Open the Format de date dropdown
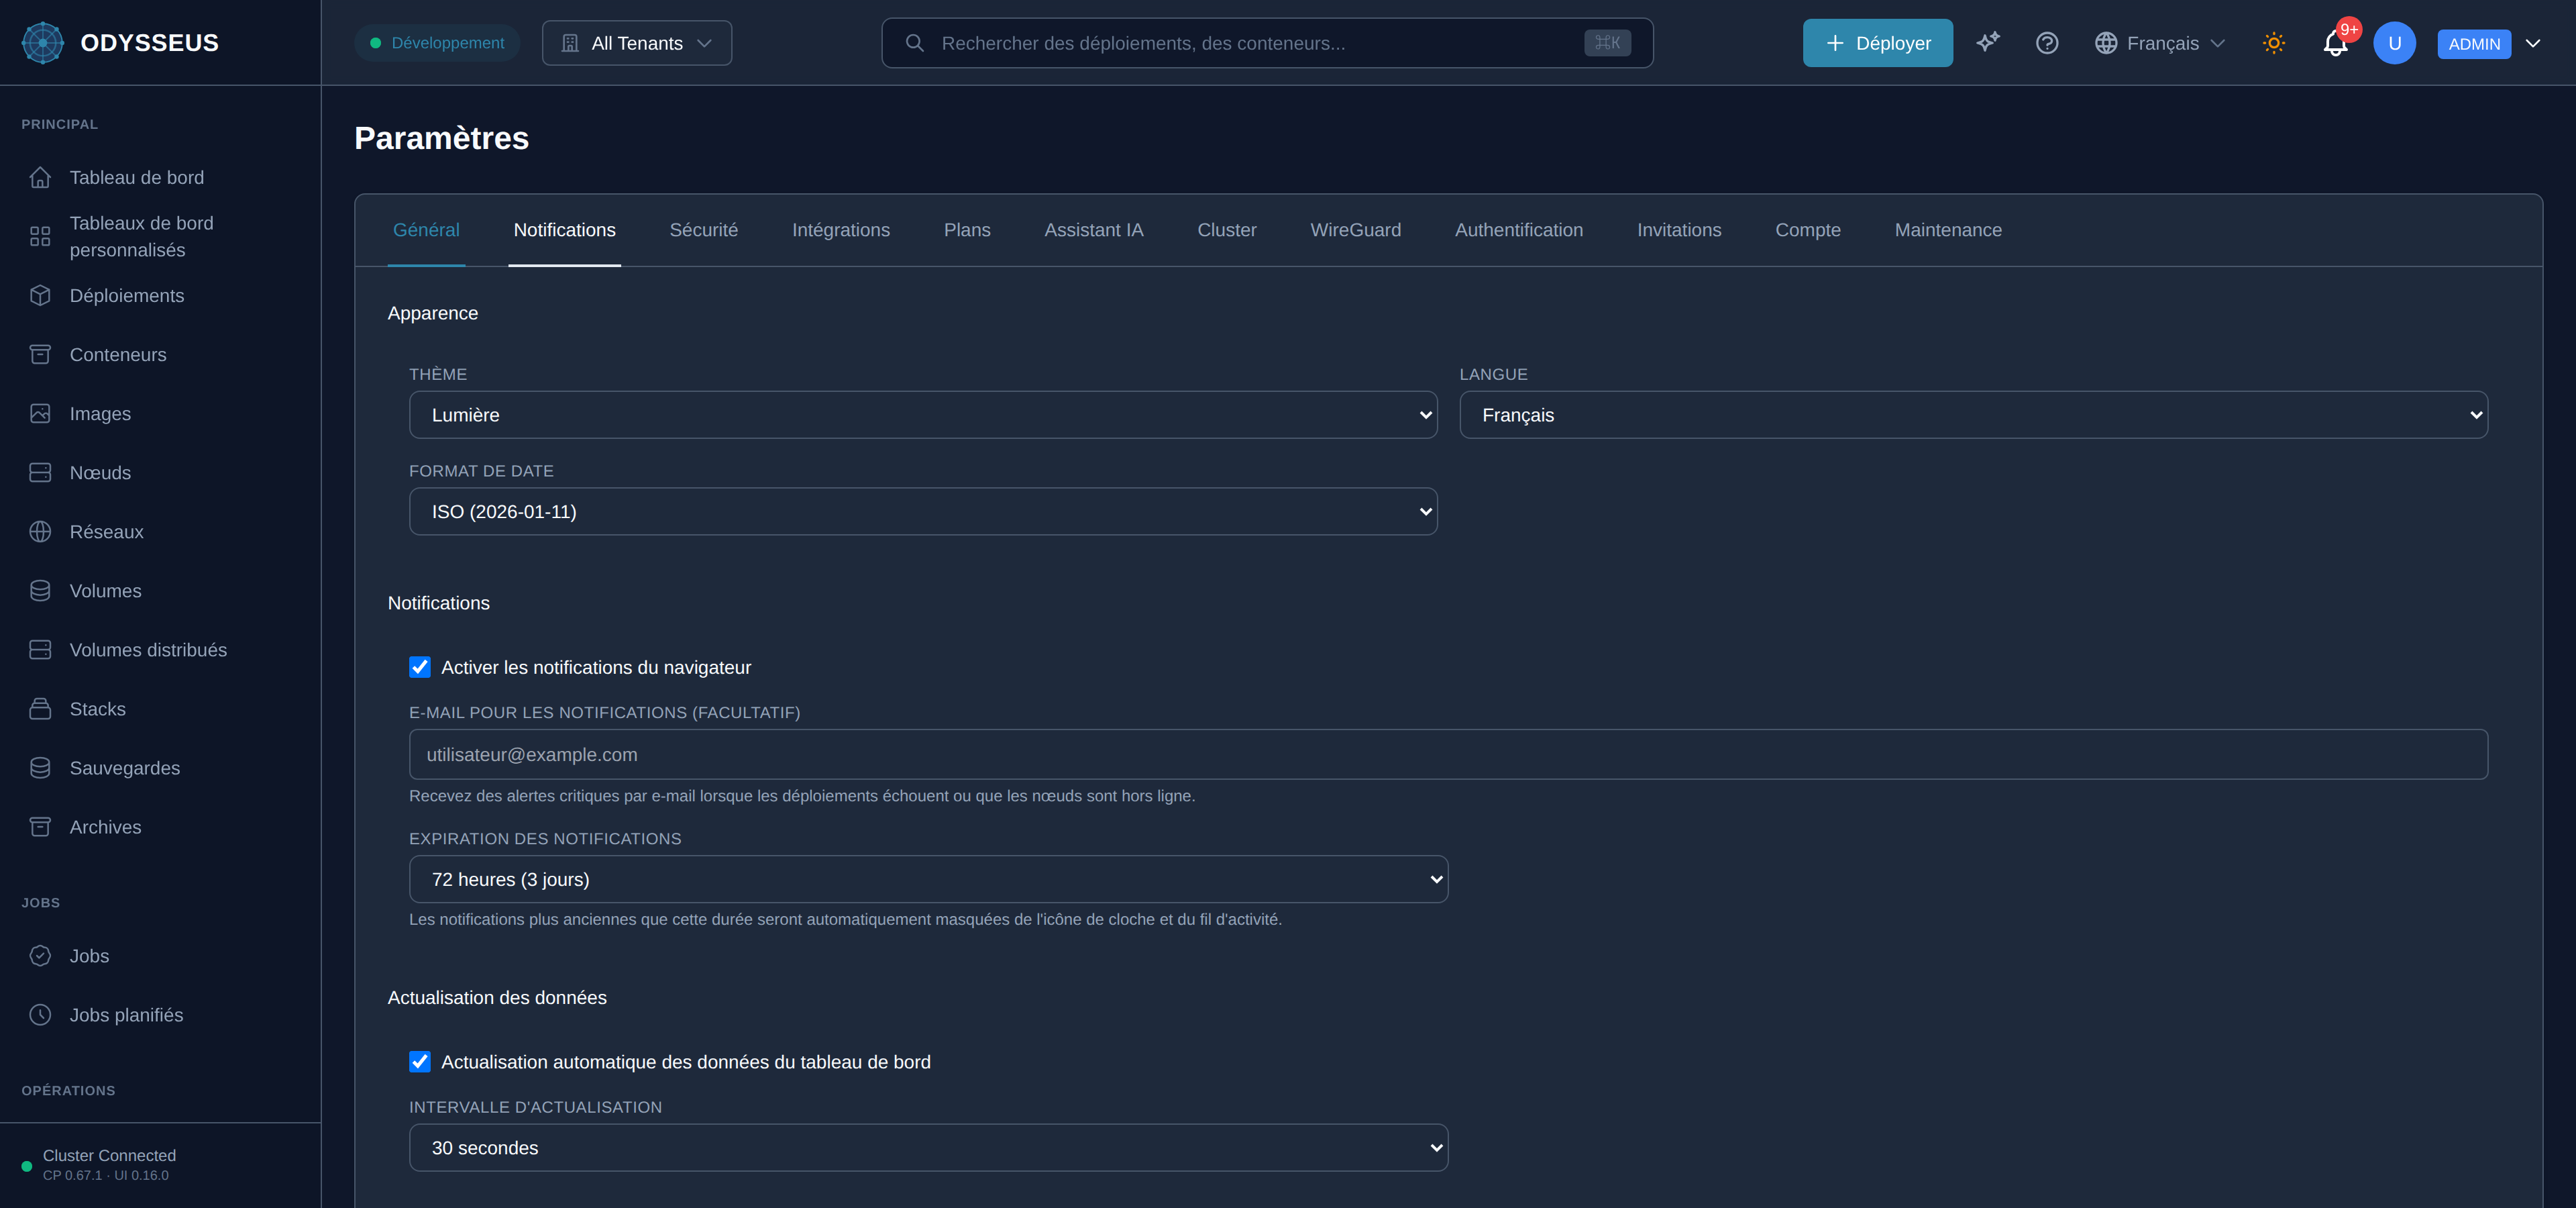The height and width of the screenshot is (1208, 2576). 923,511
